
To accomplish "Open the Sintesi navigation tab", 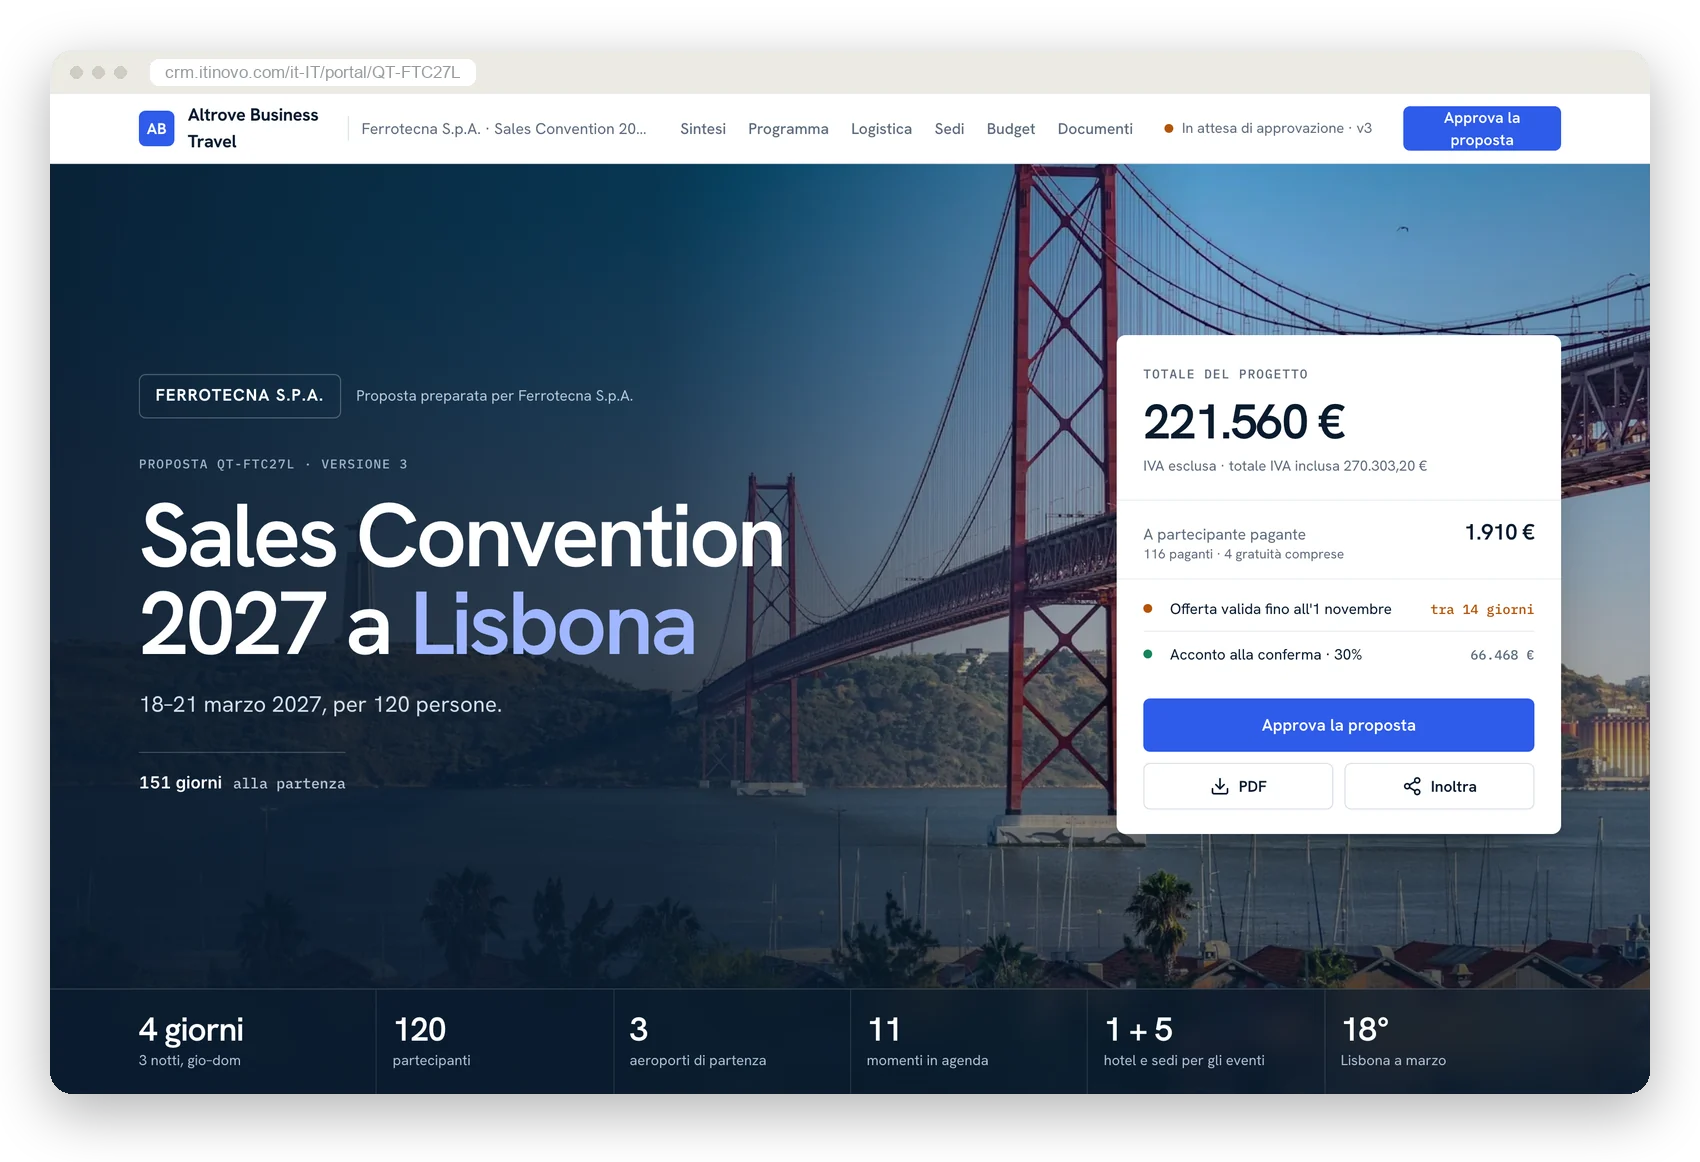I will (703, 128).
